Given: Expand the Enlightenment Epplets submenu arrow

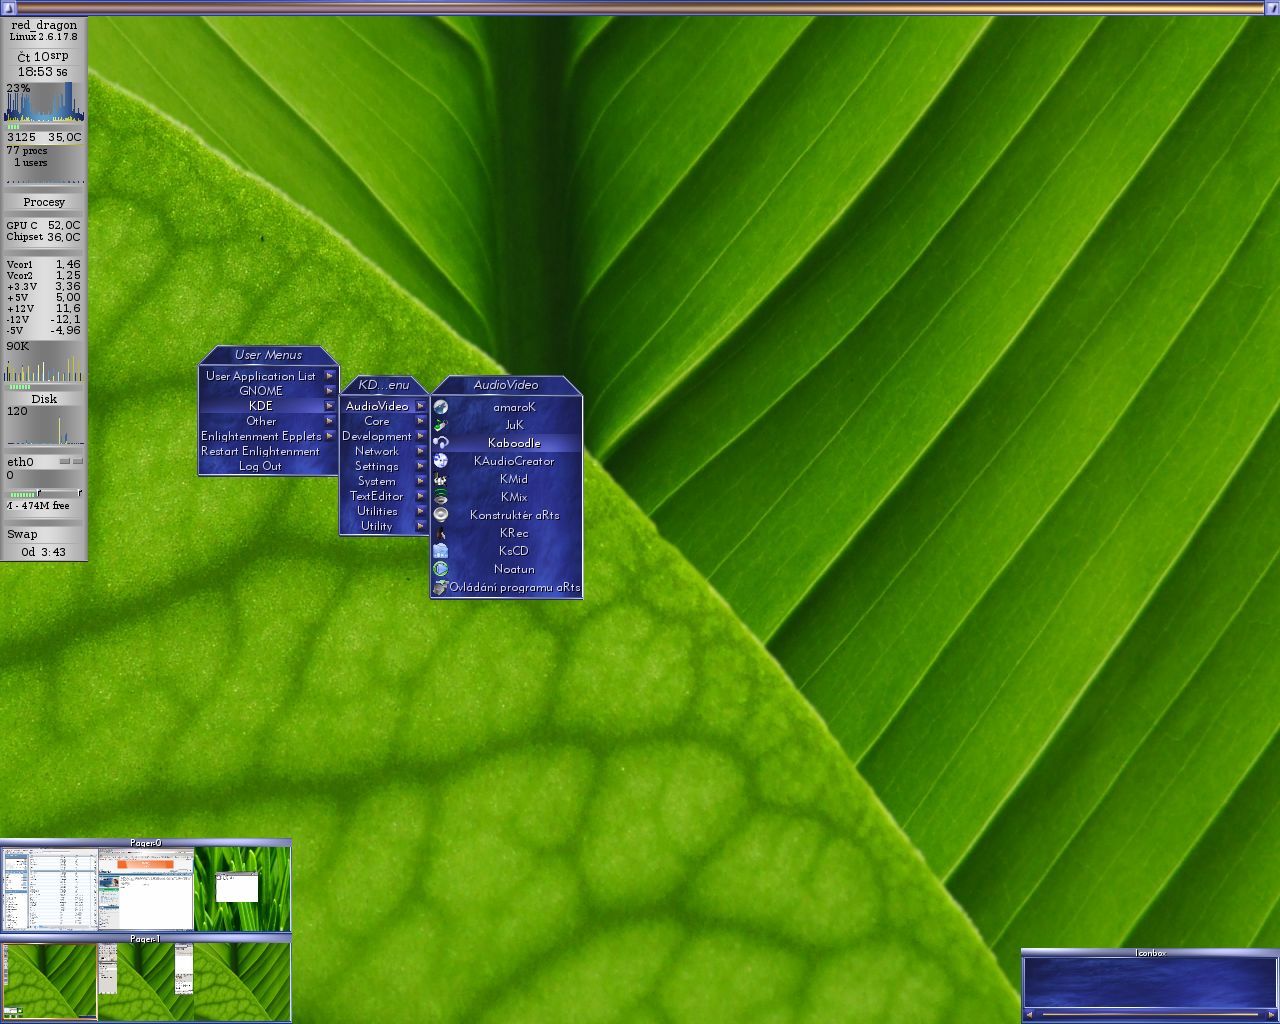Looking at the screenshot, I should coord(329,436).
